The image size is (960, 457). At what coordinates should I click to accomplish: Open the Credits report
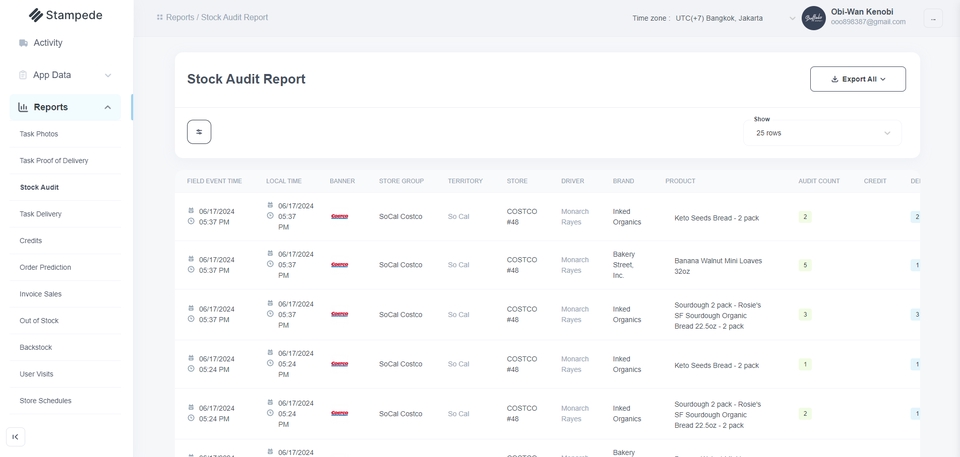pyautogui.click(x=31, y=241)
